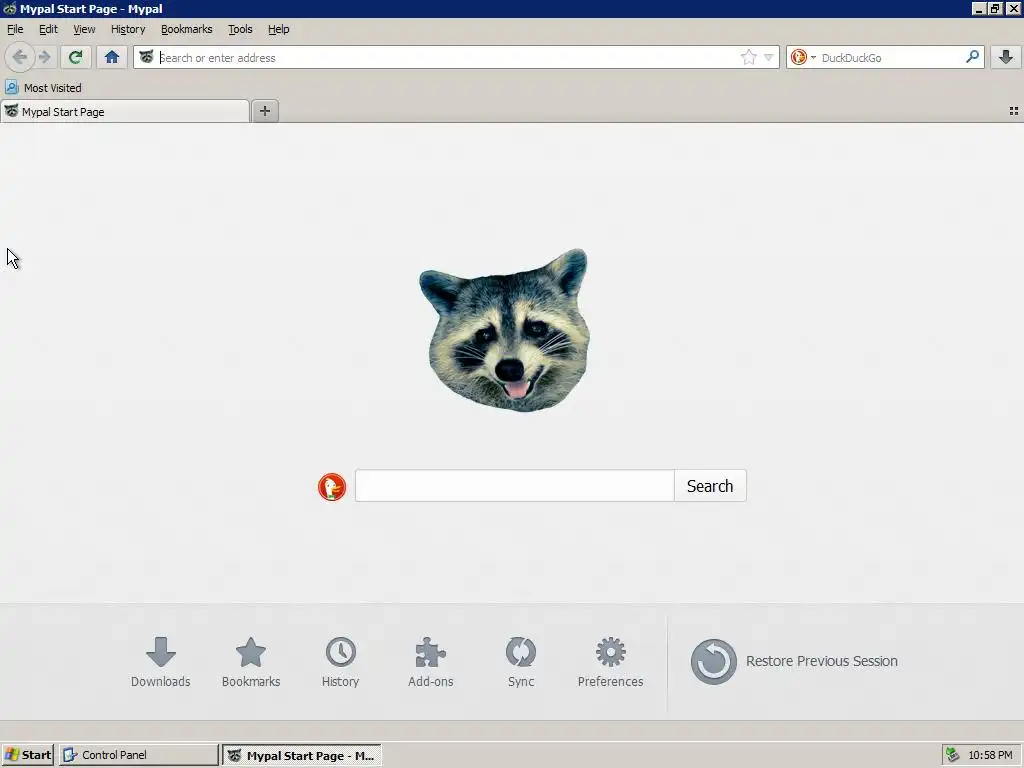The image size is (1024, 768).
Task: Click the DuckDuckGo logo beside search box
Action: pos(332,487)
